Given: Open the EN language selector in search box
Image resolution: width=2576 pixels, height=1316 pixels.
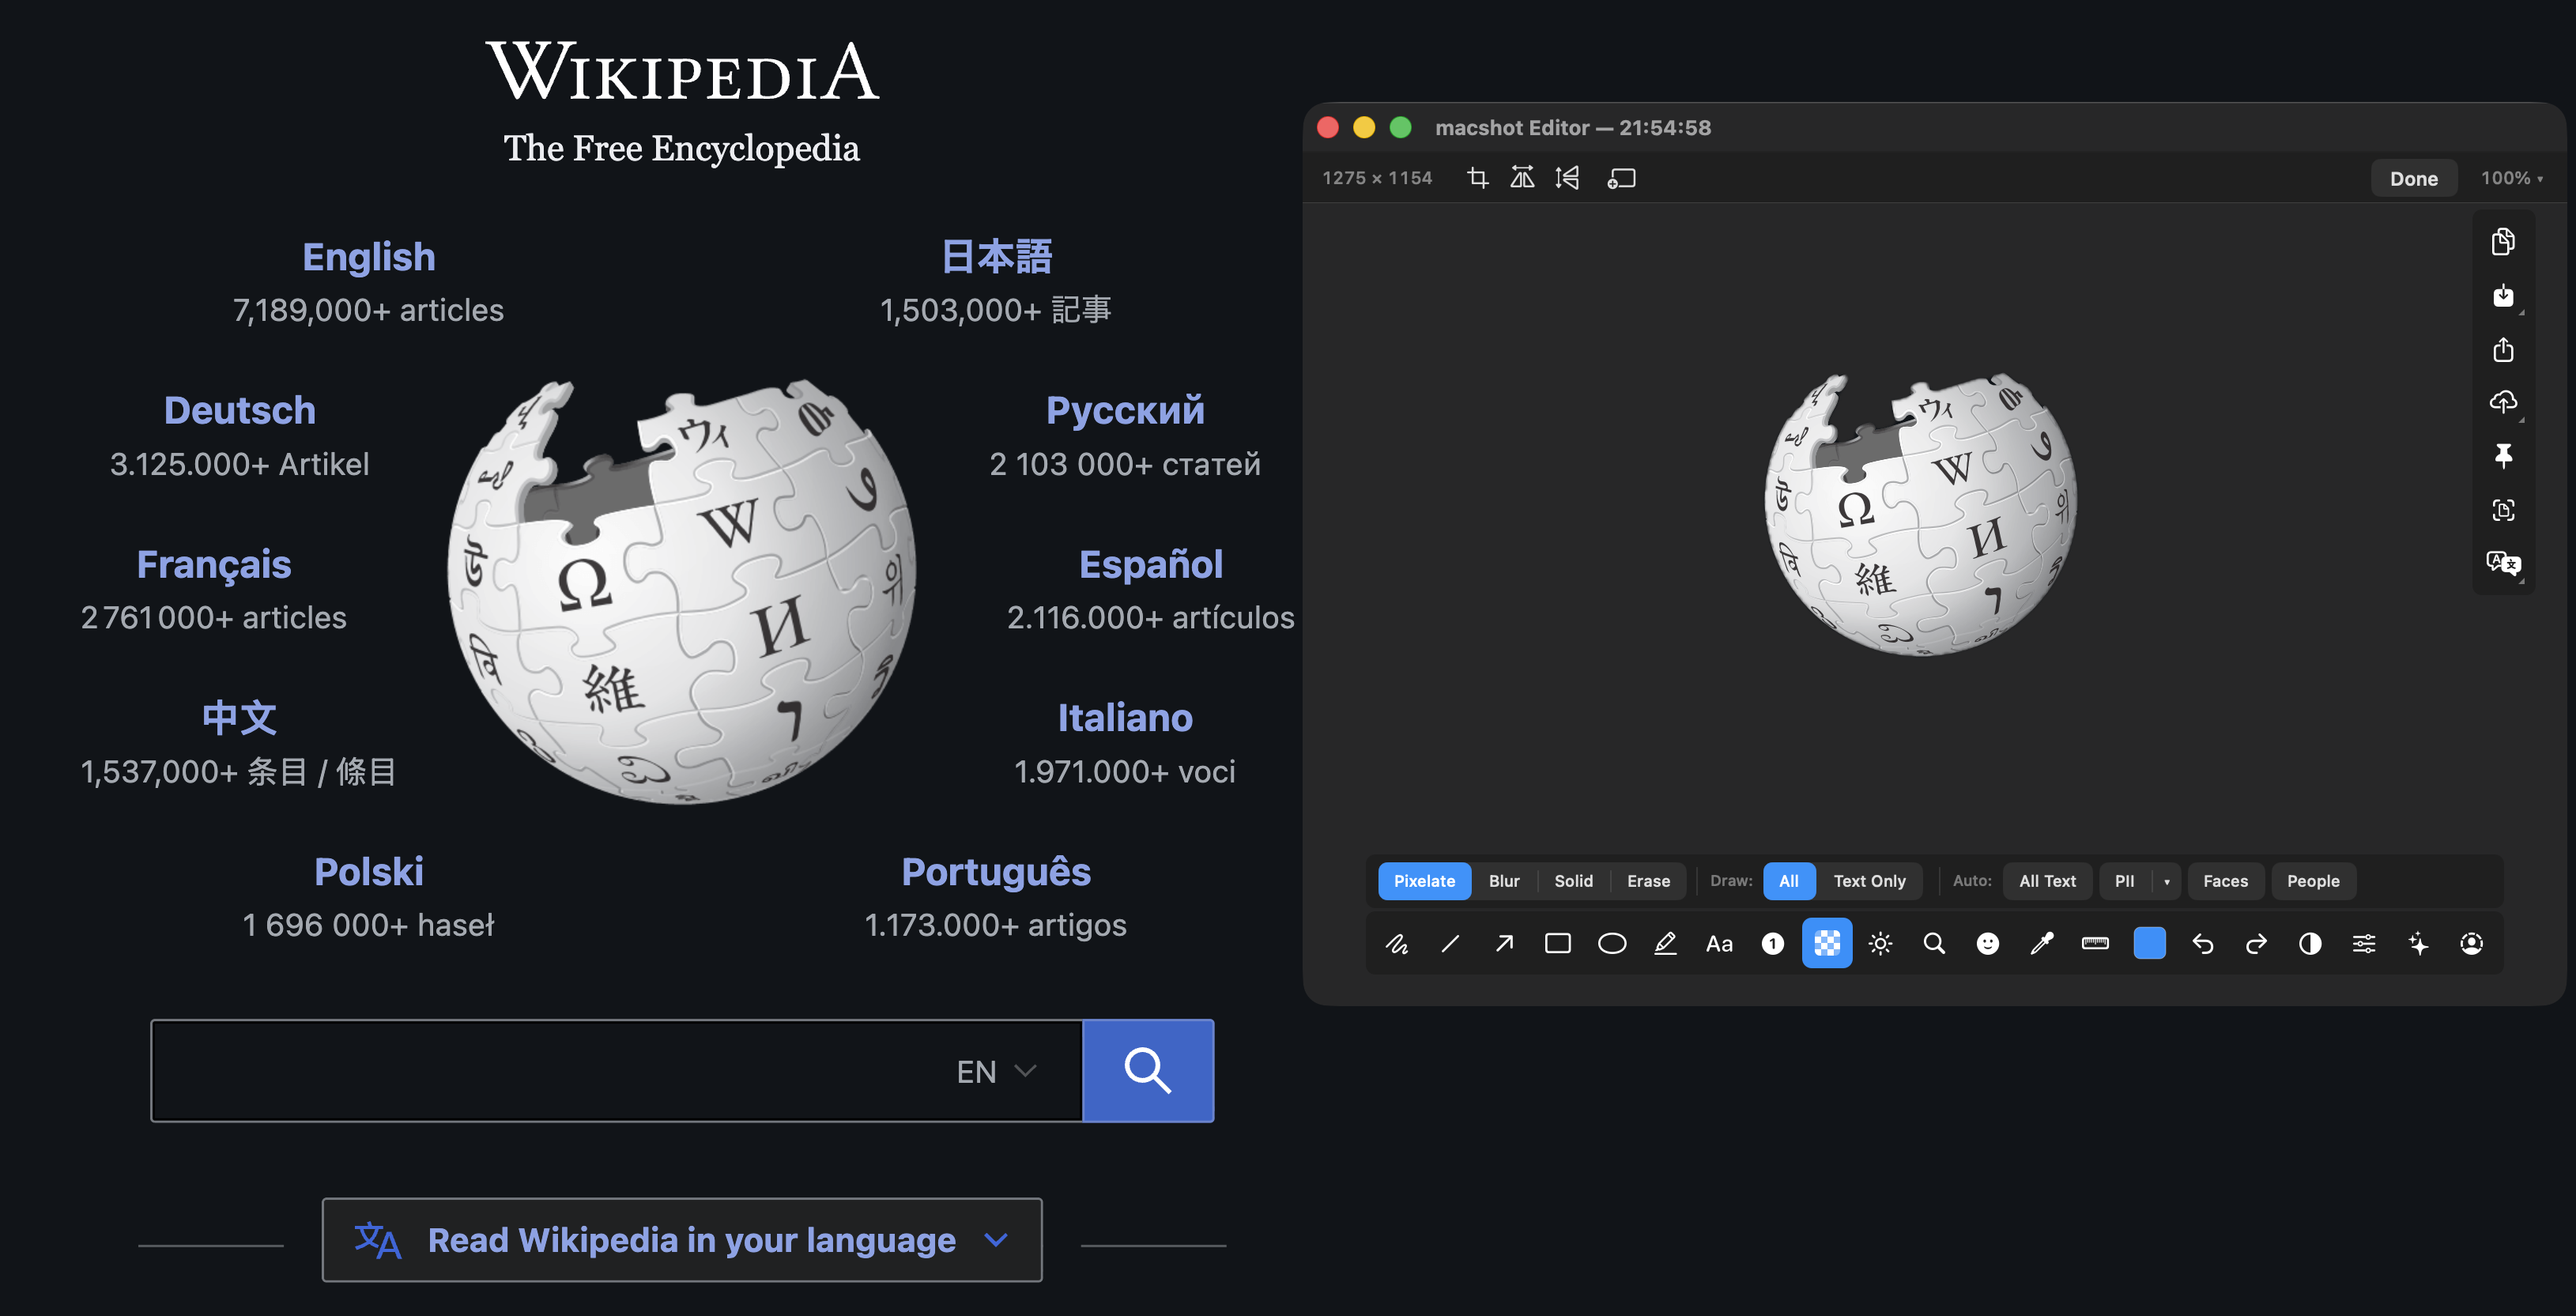Looking at the screenshot, I should tap(996, 1071).
